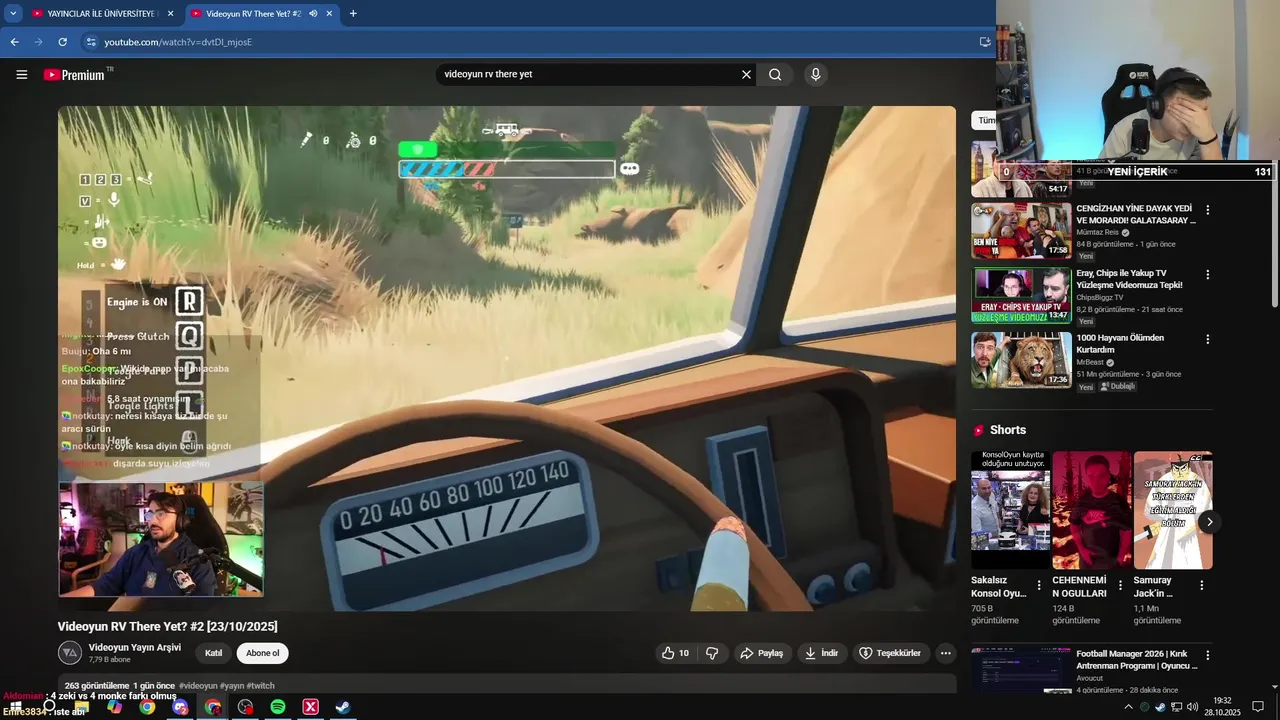Image resolution: width=1280 pixels, height=720 pixels.
Task: Close the 'YAYINCILAR İLE ÜNİVERSİTEYE' tab
Action: pos(170,14)
